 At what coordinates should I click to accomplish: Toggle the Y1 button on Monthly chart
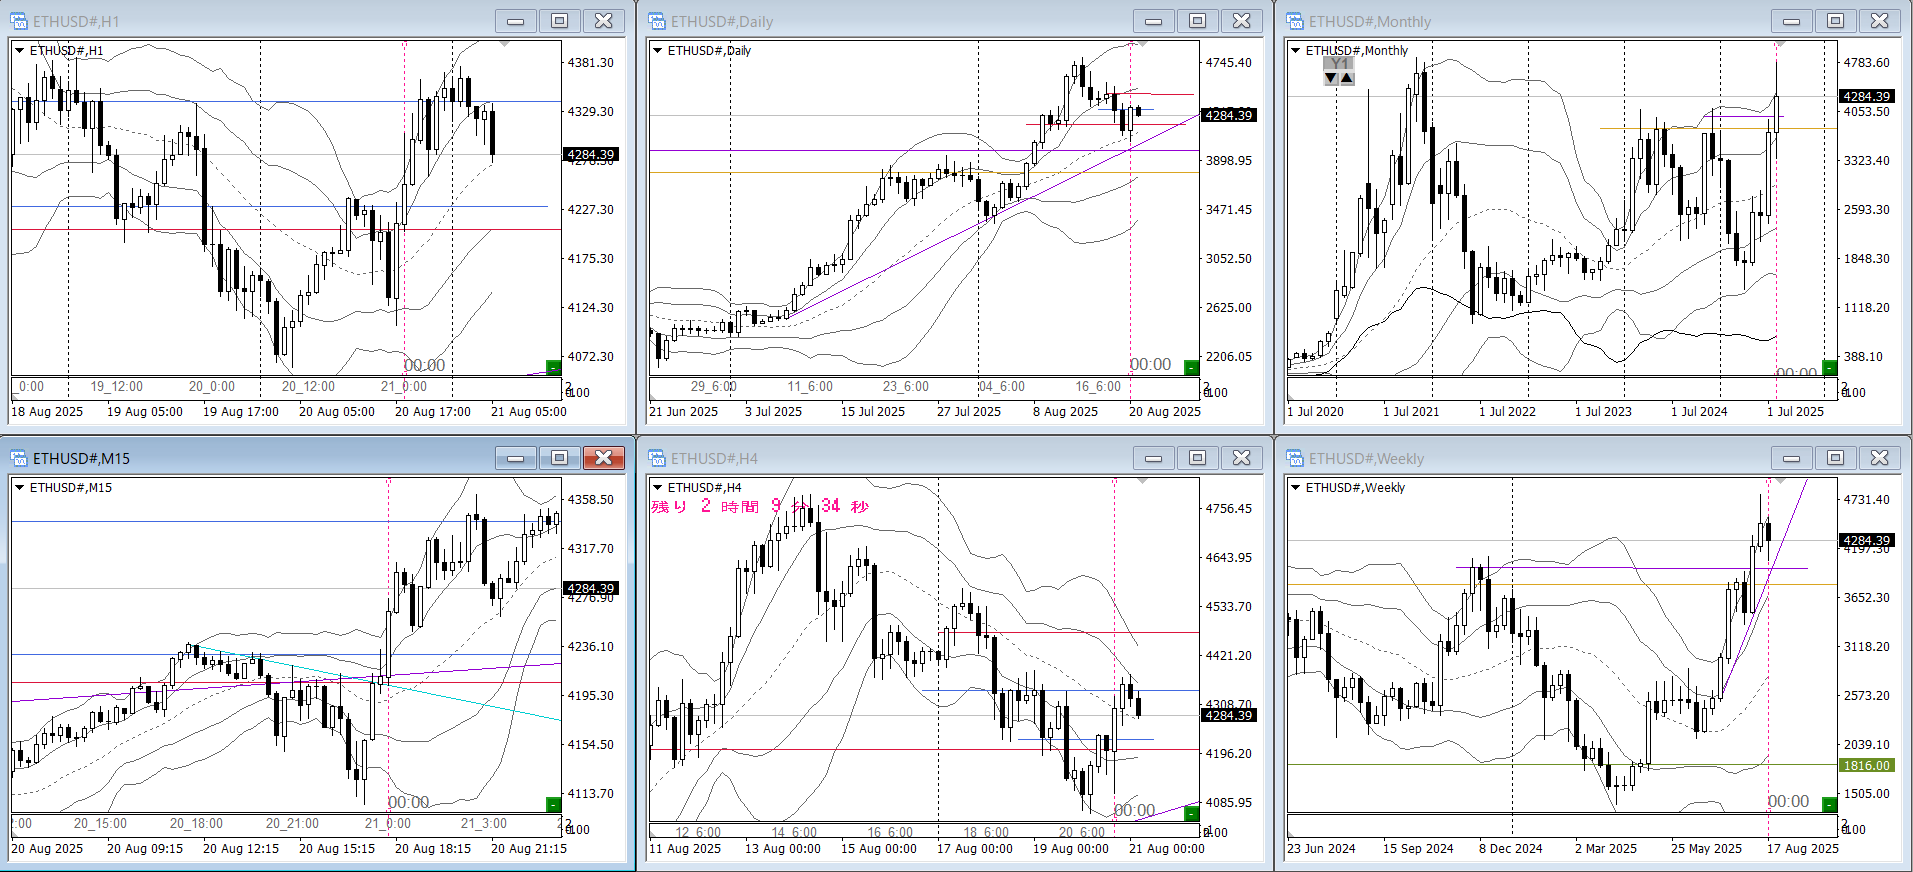1338,64
